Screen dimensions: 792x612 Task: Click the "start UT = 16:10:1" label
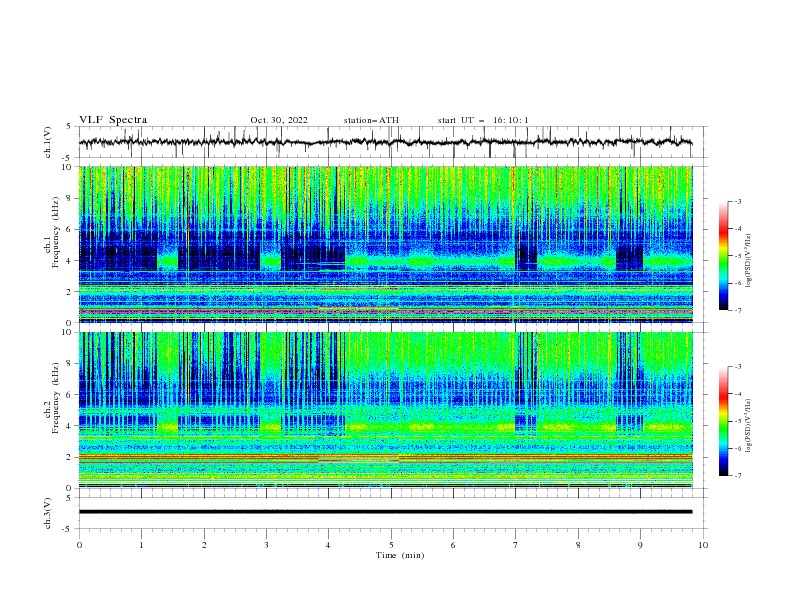[x=483, y=120]
